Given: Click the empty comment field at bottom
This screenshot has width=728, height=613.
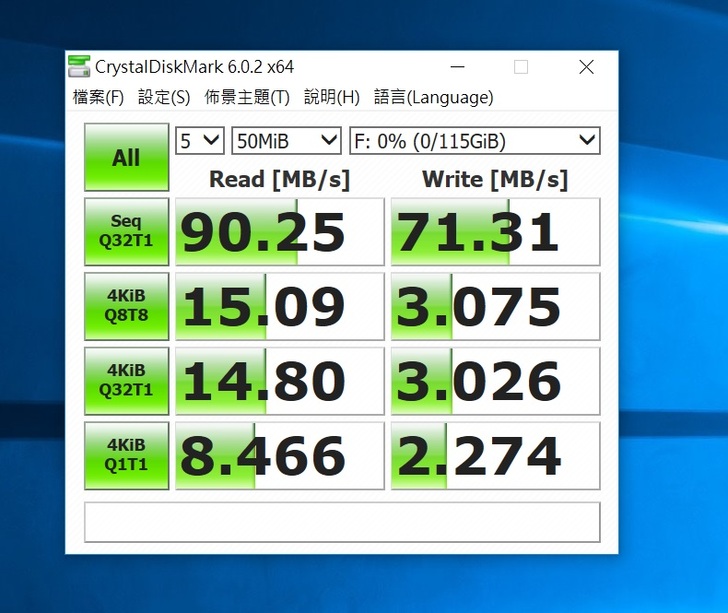Looking at the screenshot, I should [x=342, y=522].
